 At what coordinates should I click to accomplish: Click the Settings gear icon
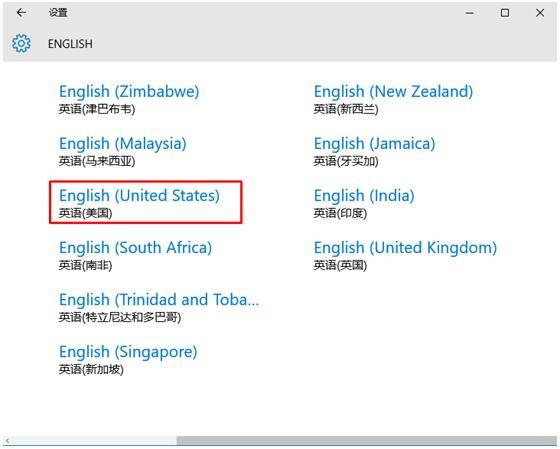point(21,44)
